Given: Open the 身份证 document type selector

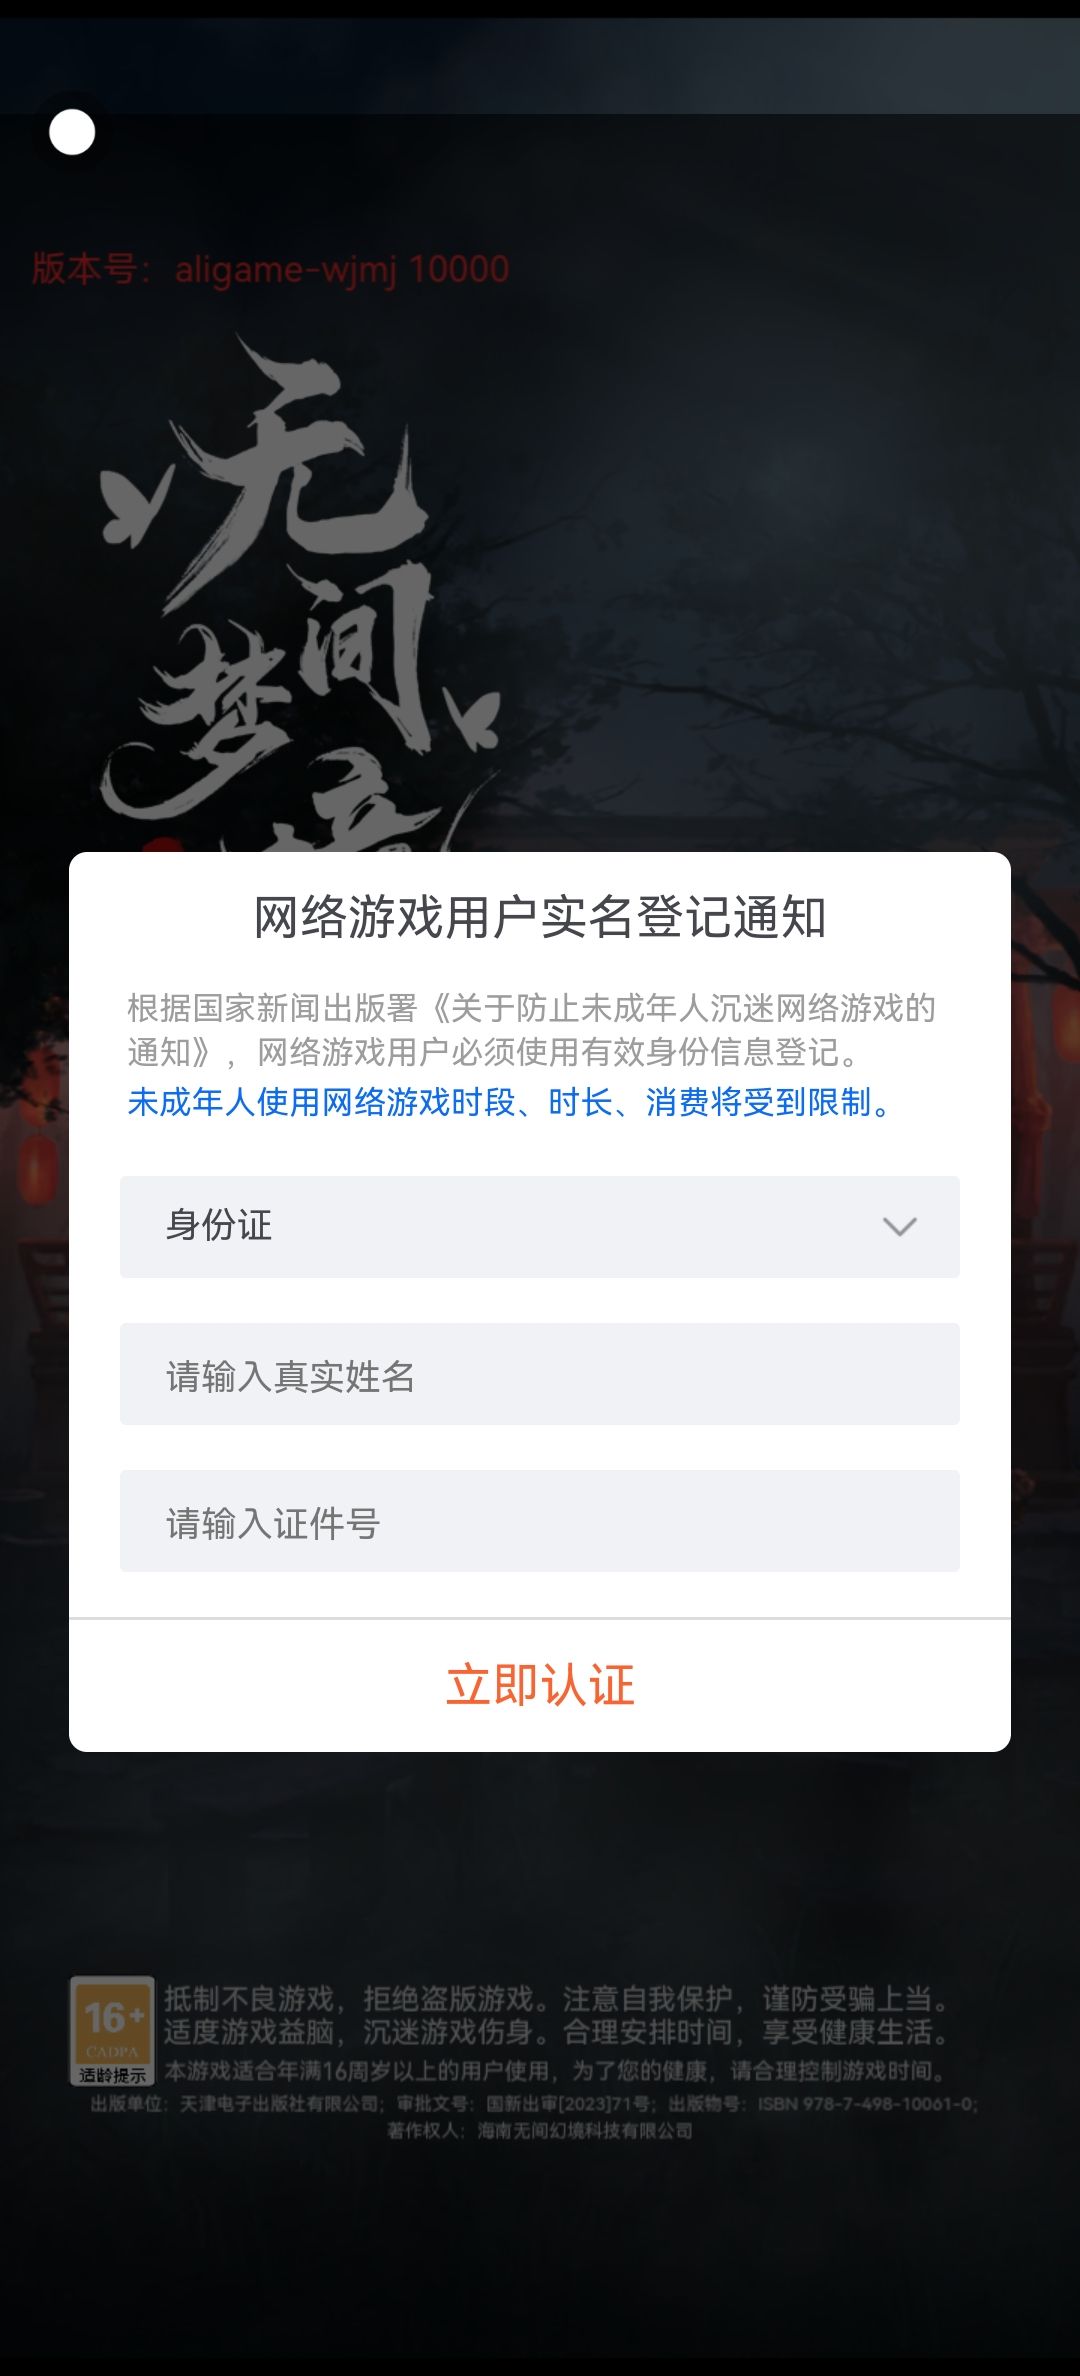Looking at the screenshot, I should 540,1227.
